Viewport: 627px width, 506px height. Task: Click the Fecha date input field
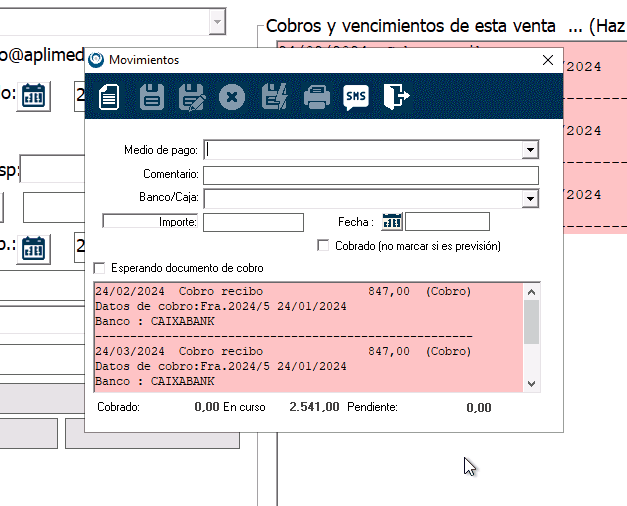447,222
